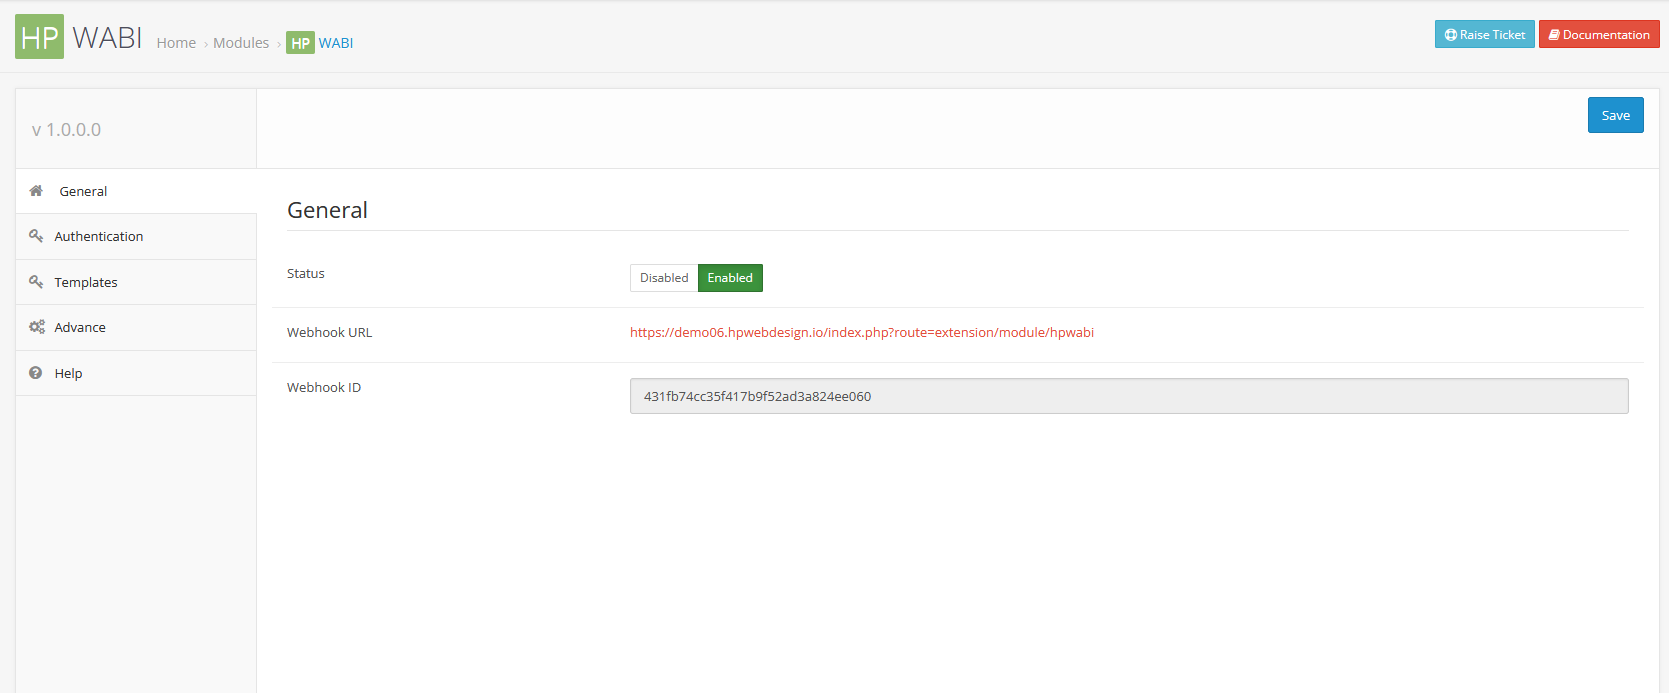Click the WABI breadcrumb link
1669x693 pixels.
tap(336, 43)
